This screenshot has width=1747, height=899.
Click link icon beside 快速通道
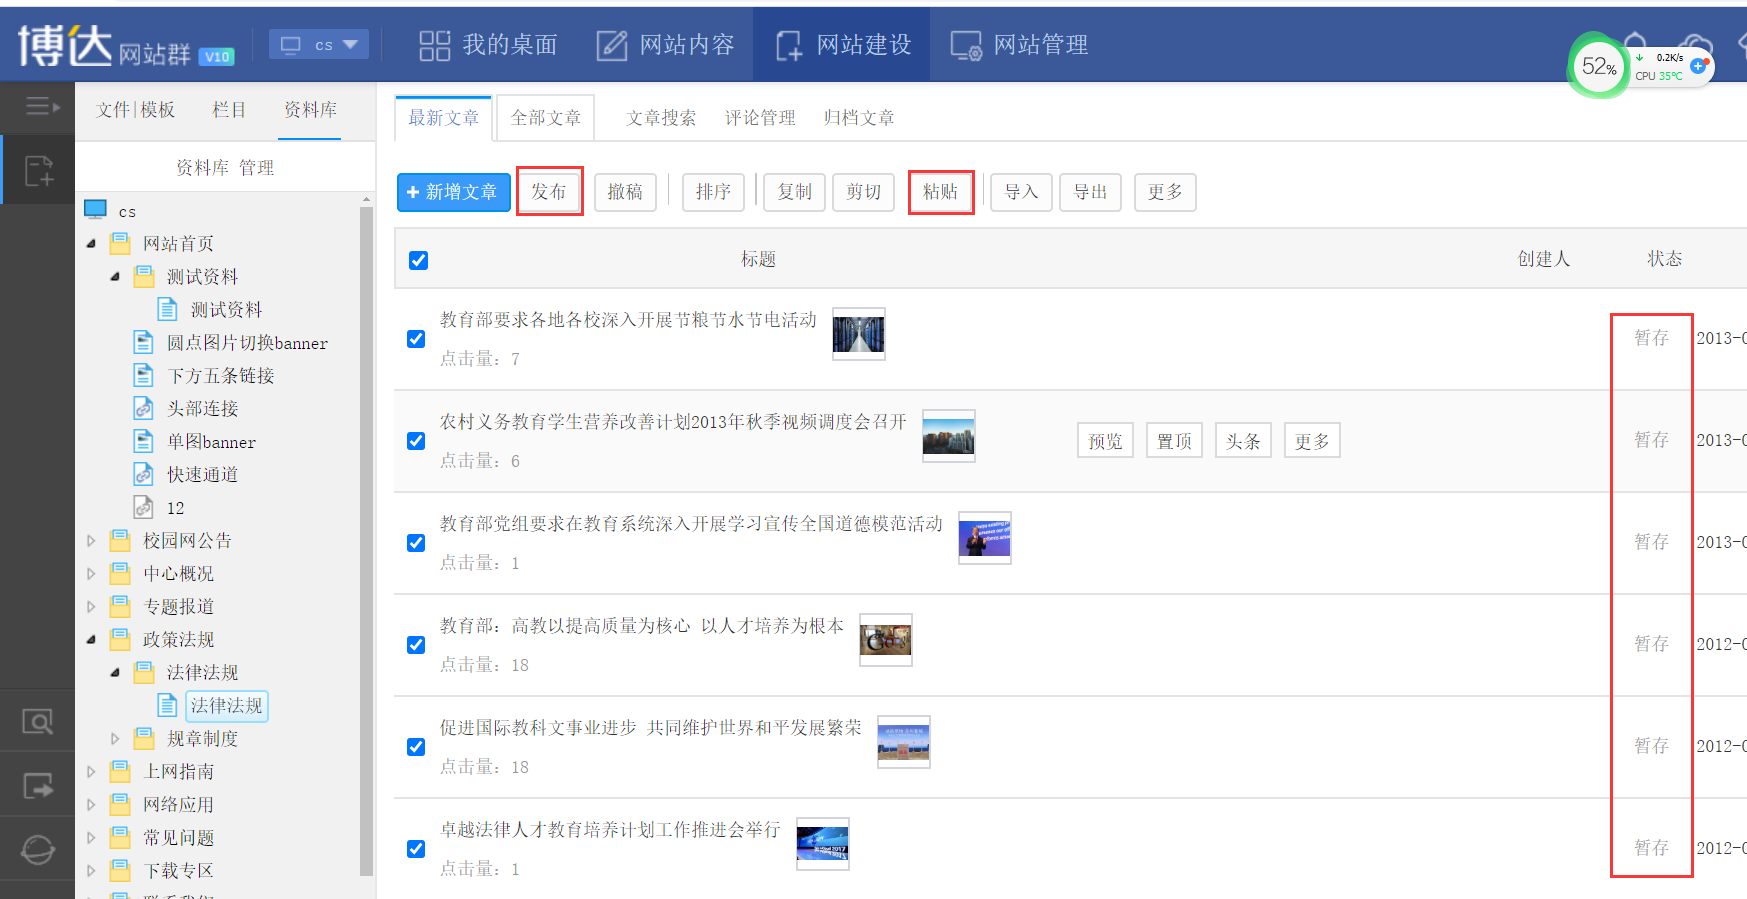coord(144,474)
